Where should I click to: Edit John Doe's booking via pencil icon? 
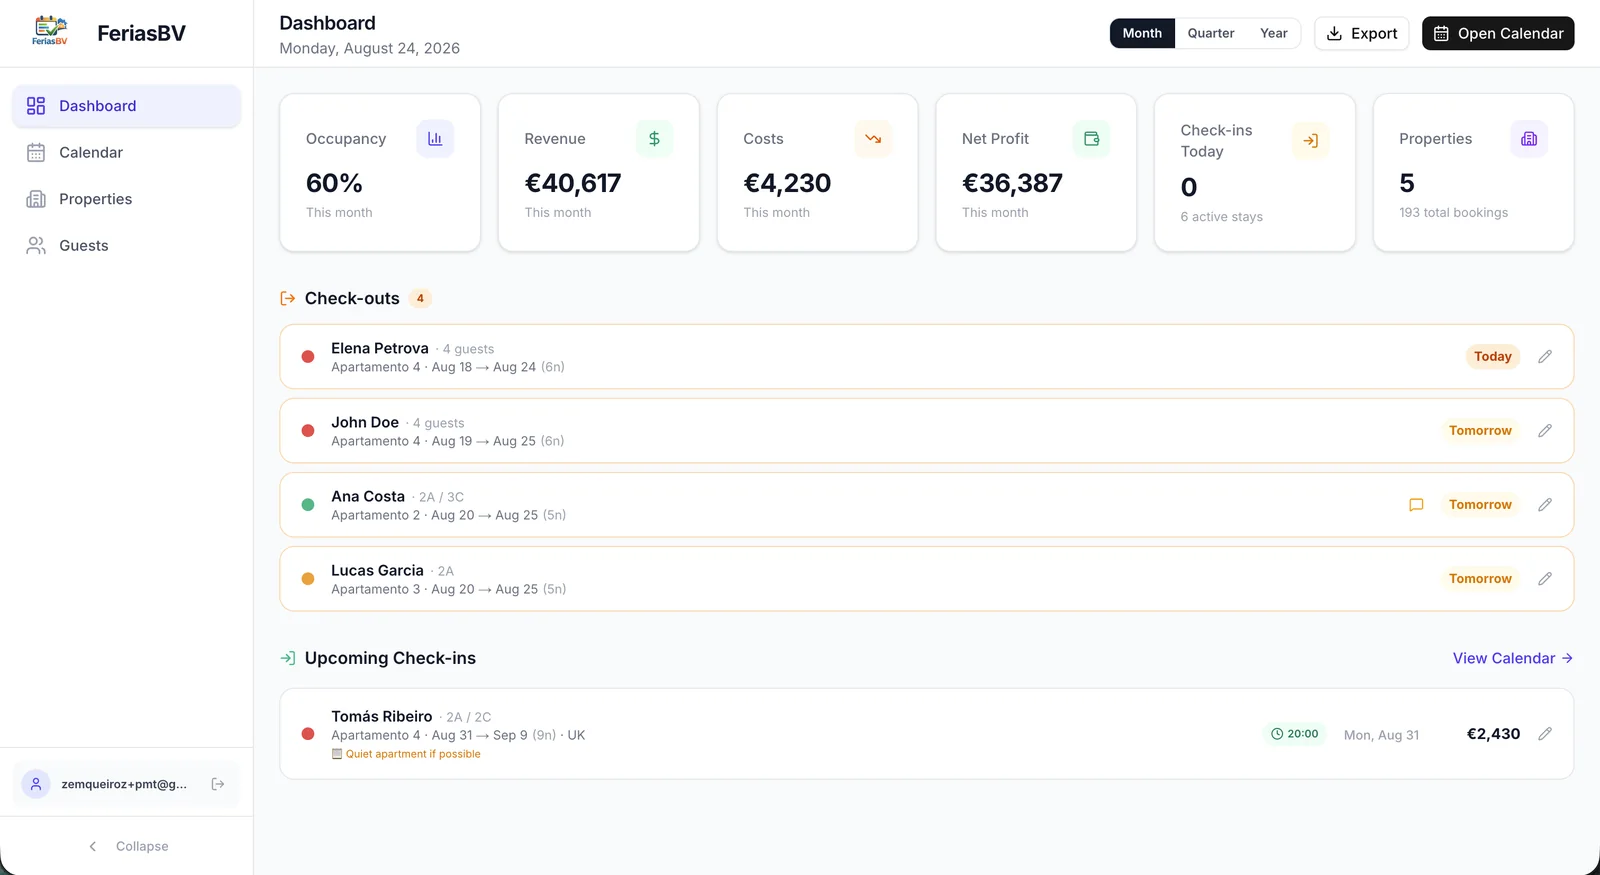(x=1545, y=431)
